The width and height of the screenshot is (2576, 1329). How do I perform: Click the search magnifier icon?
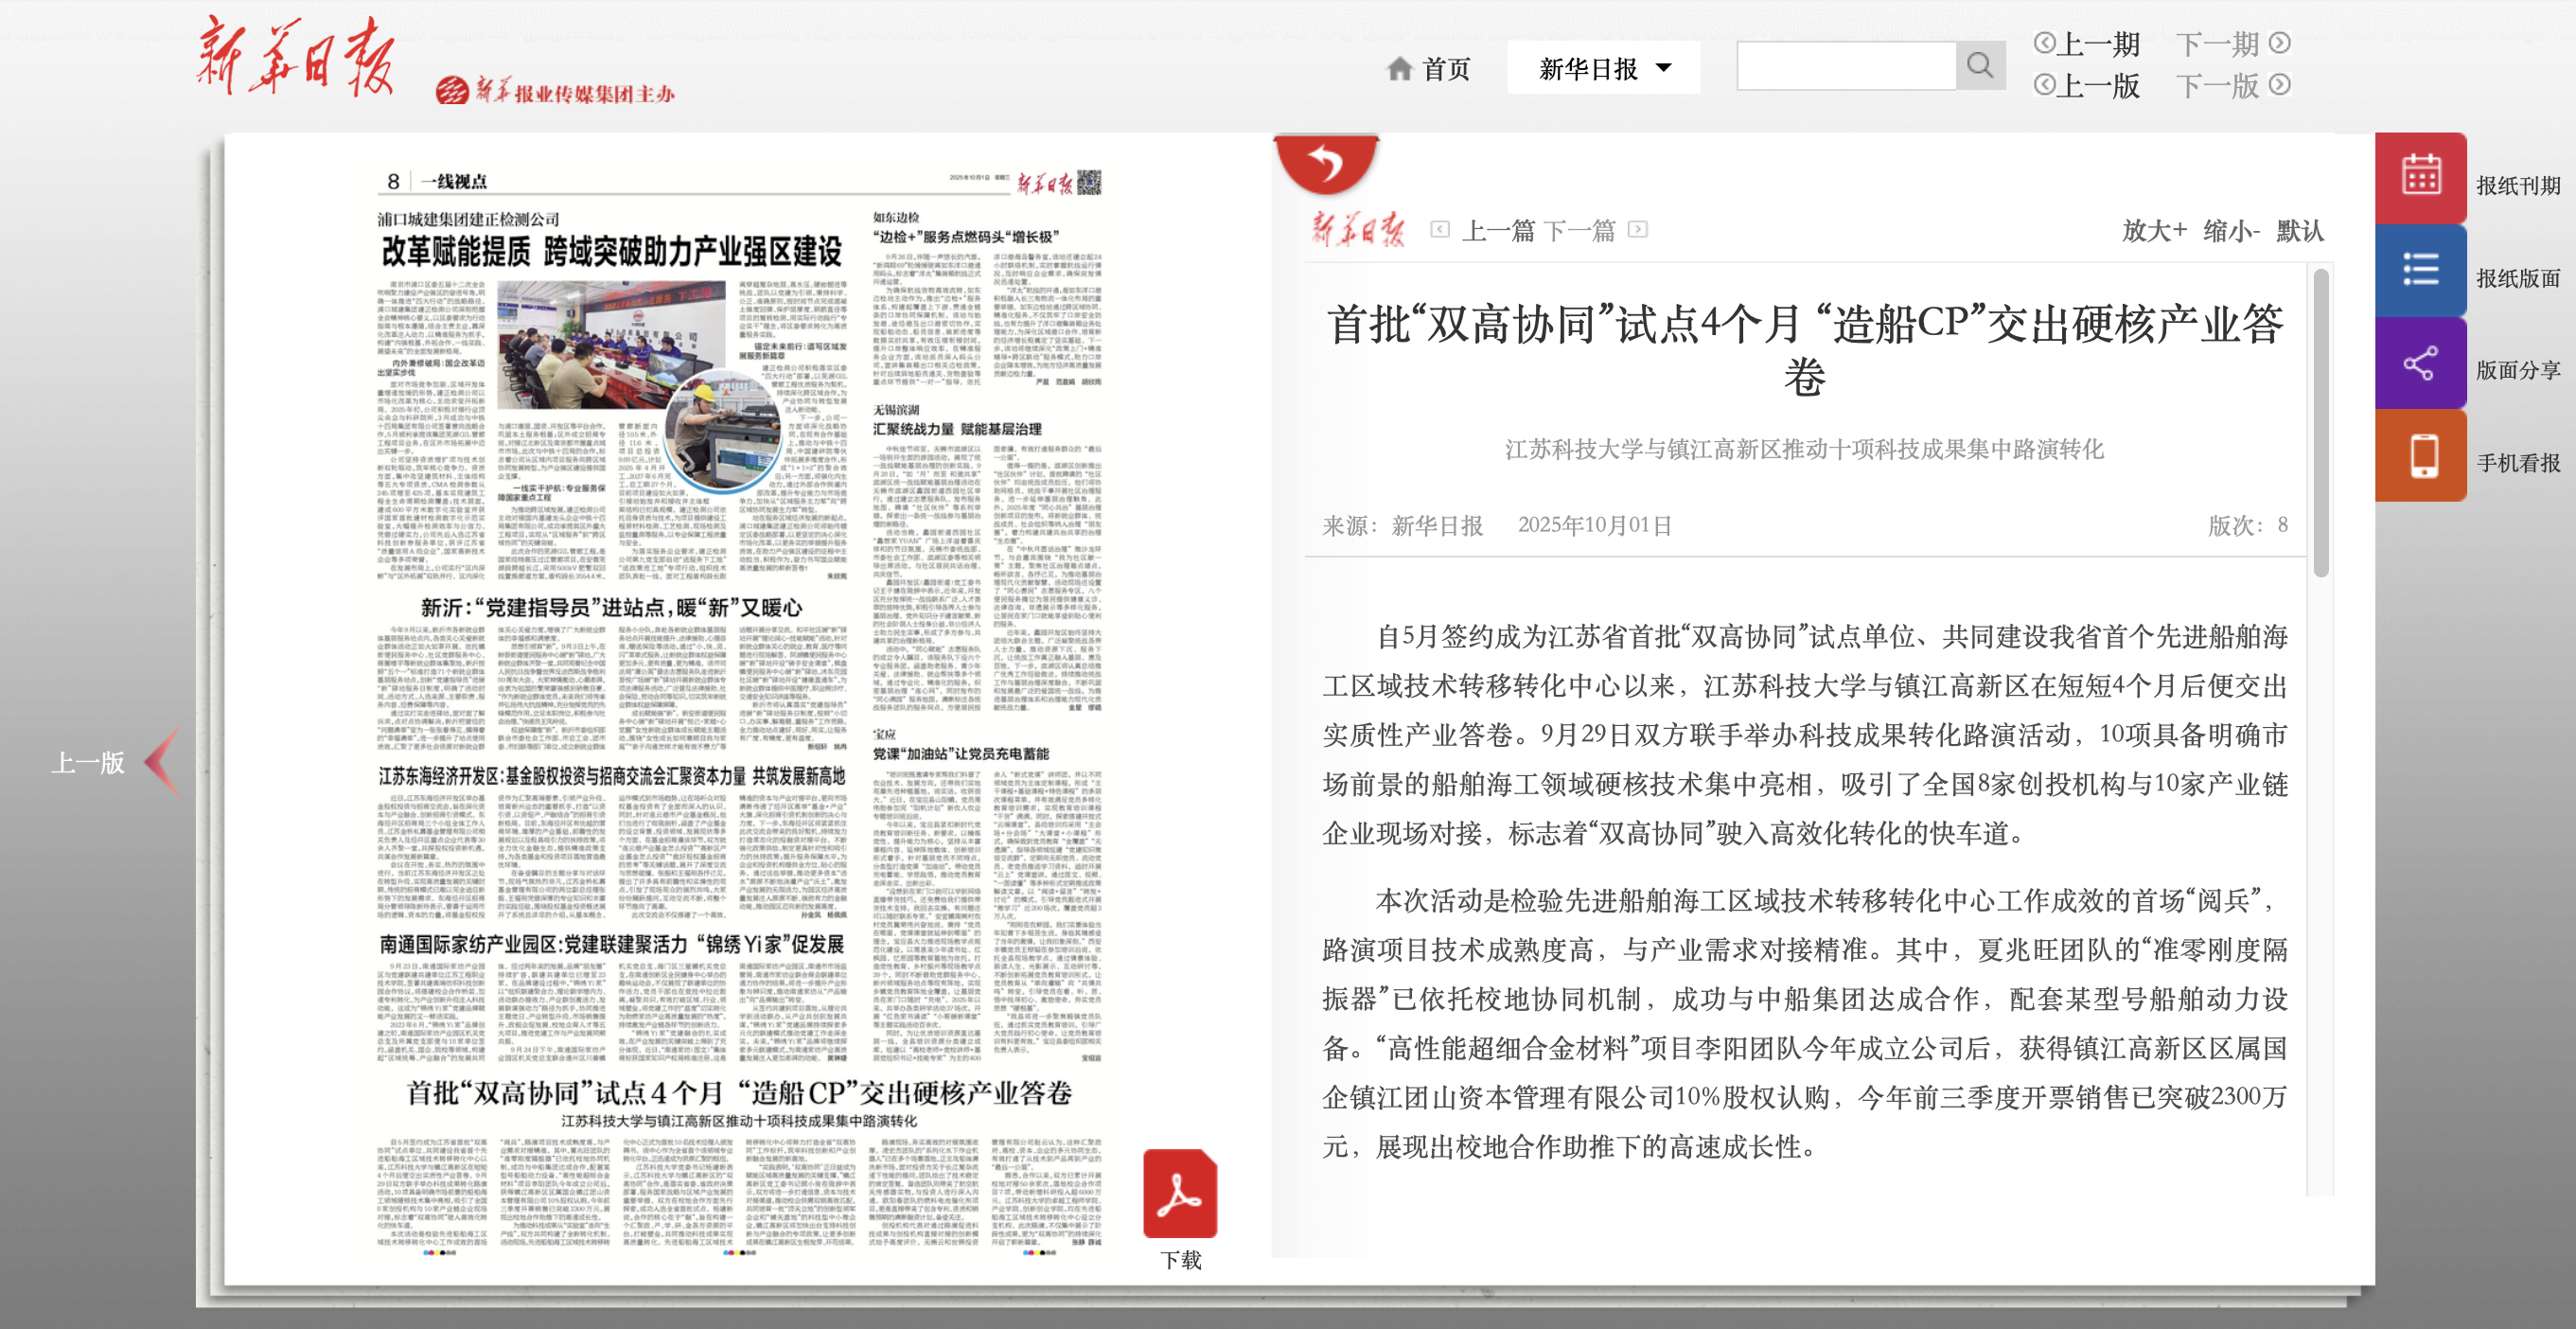click(x=1979, y=66)
